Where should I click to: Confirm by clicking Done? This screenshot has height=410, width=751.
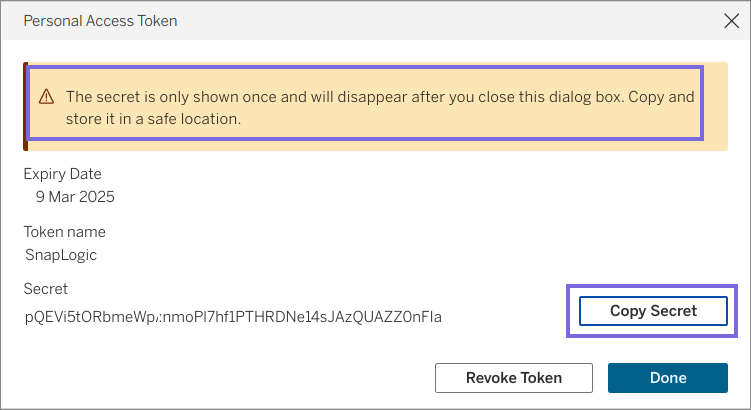[x=667, y=378]
